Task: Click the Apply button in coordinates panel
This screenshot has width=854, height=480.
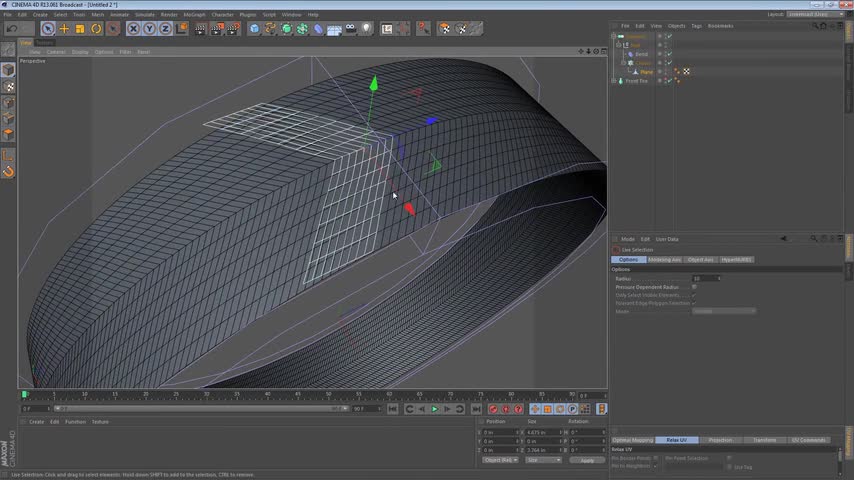Action: pos(587,460)
